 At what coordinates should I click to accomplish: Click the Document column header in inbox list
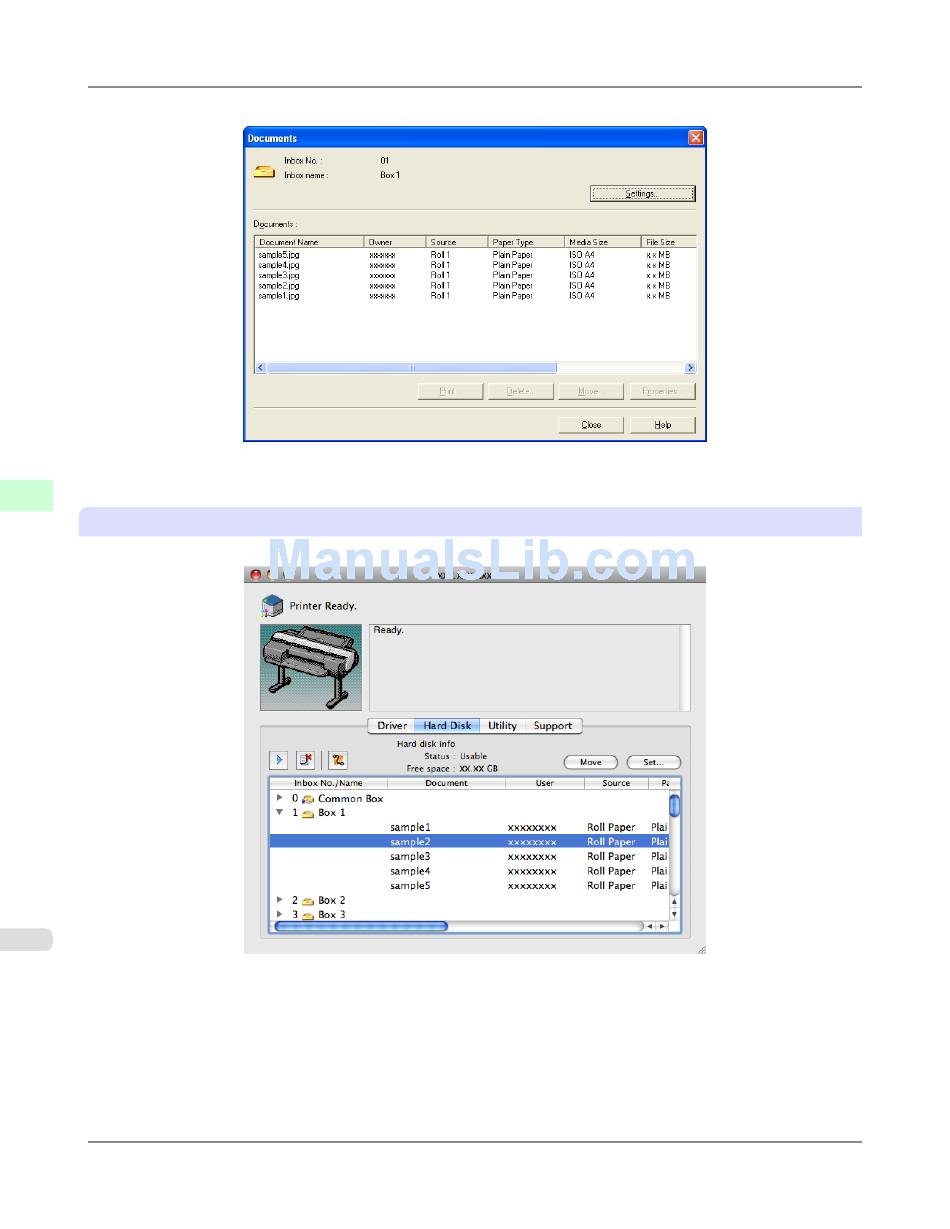(446, 783)
